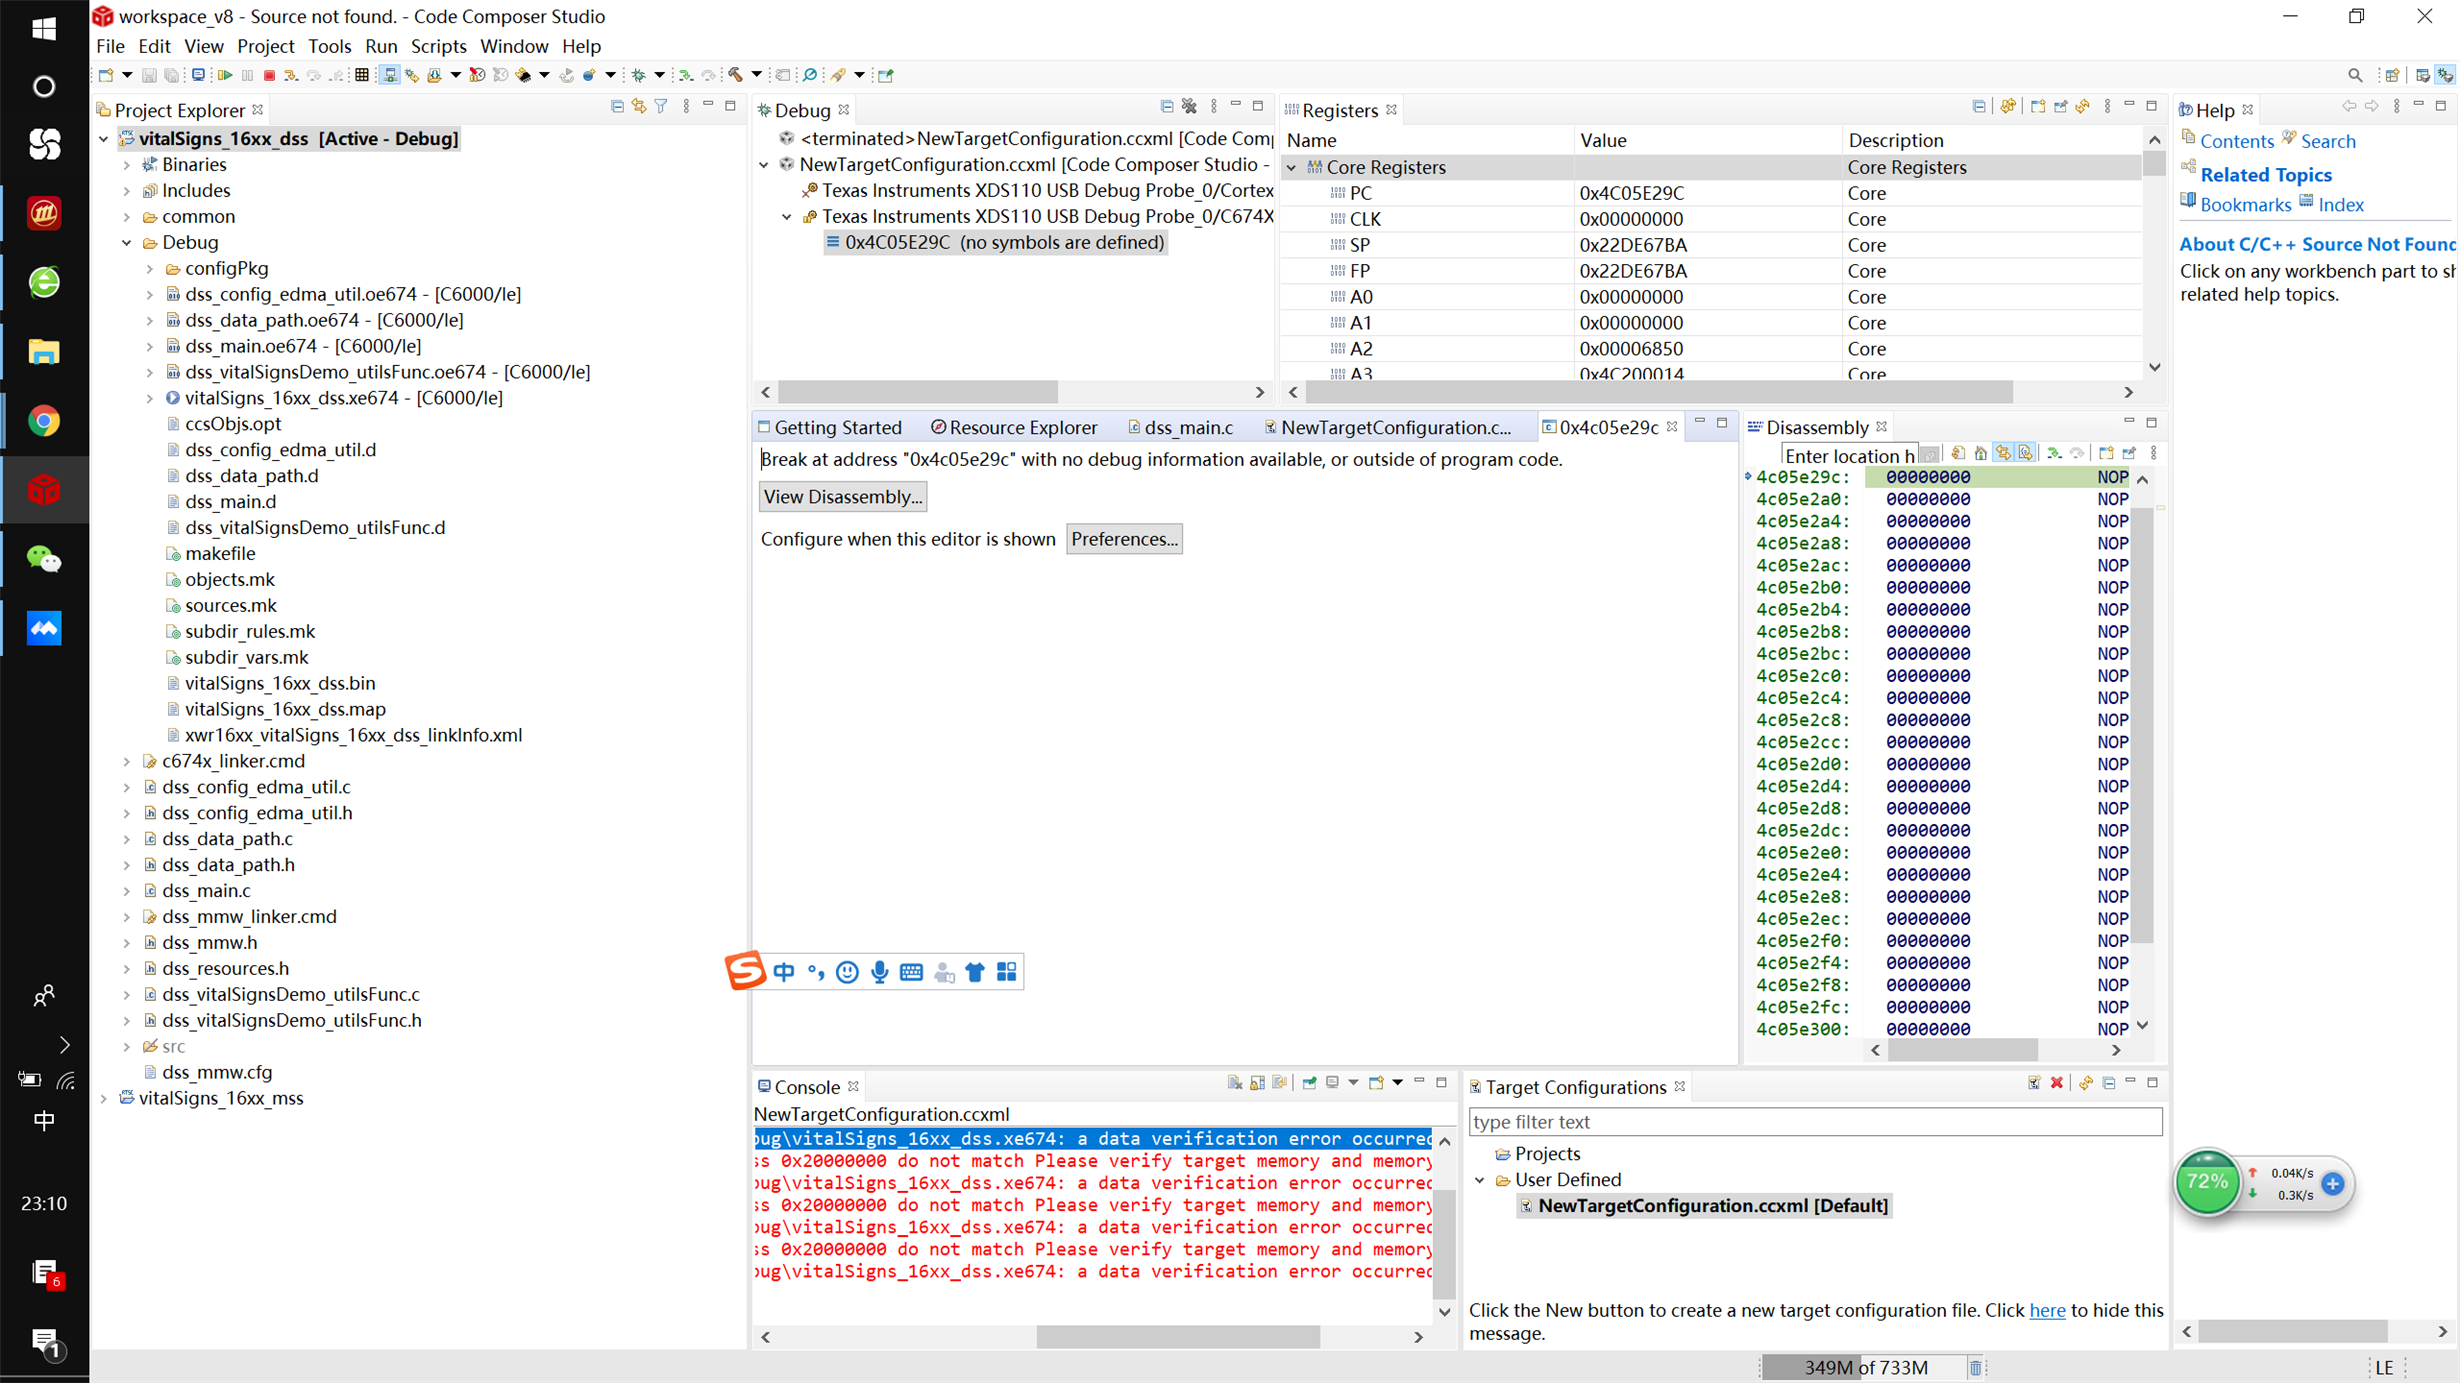Open Chrome from the Windows taskbar

point(44,421)
